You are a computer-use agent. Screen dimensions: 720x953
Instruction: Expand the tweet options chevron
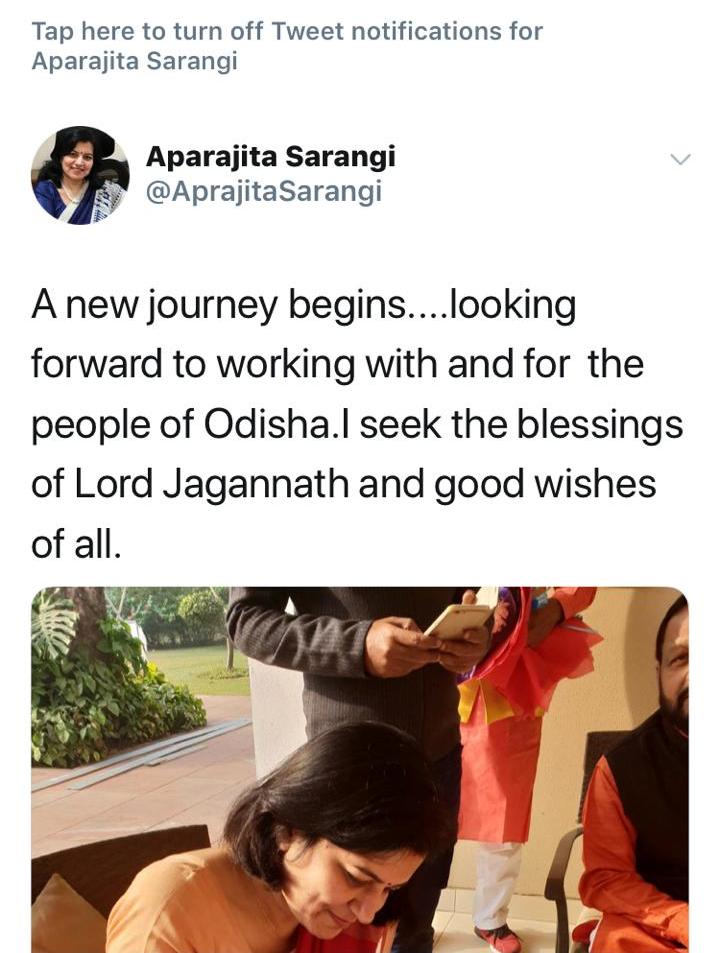tap(681, 160)
